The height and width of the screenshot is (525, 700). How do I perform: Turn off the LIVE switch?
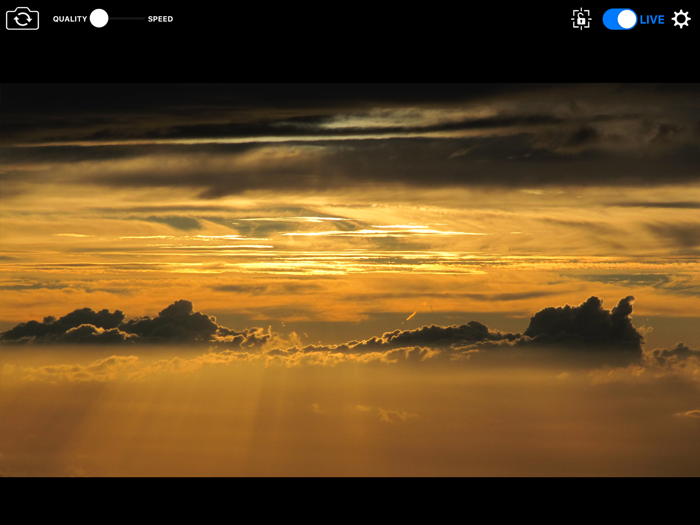point(620,19)
